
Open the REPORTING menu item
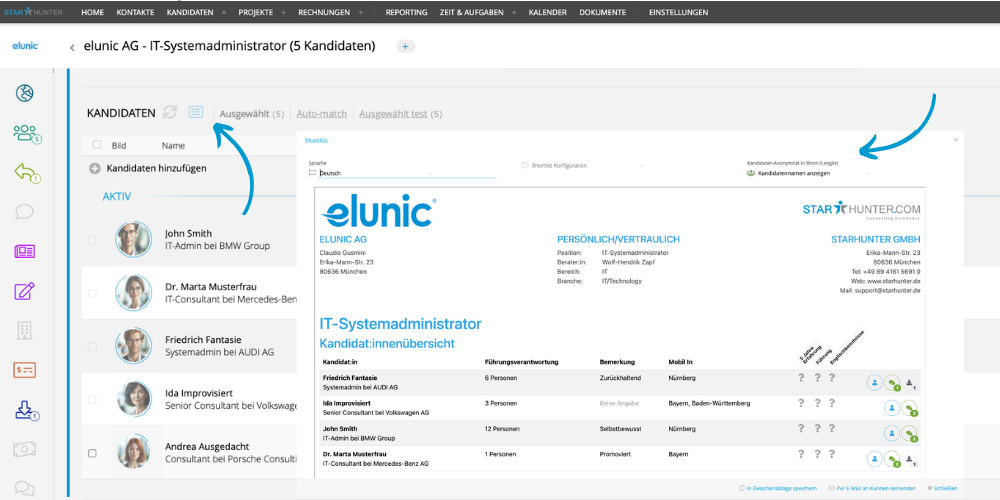(406, 12)
